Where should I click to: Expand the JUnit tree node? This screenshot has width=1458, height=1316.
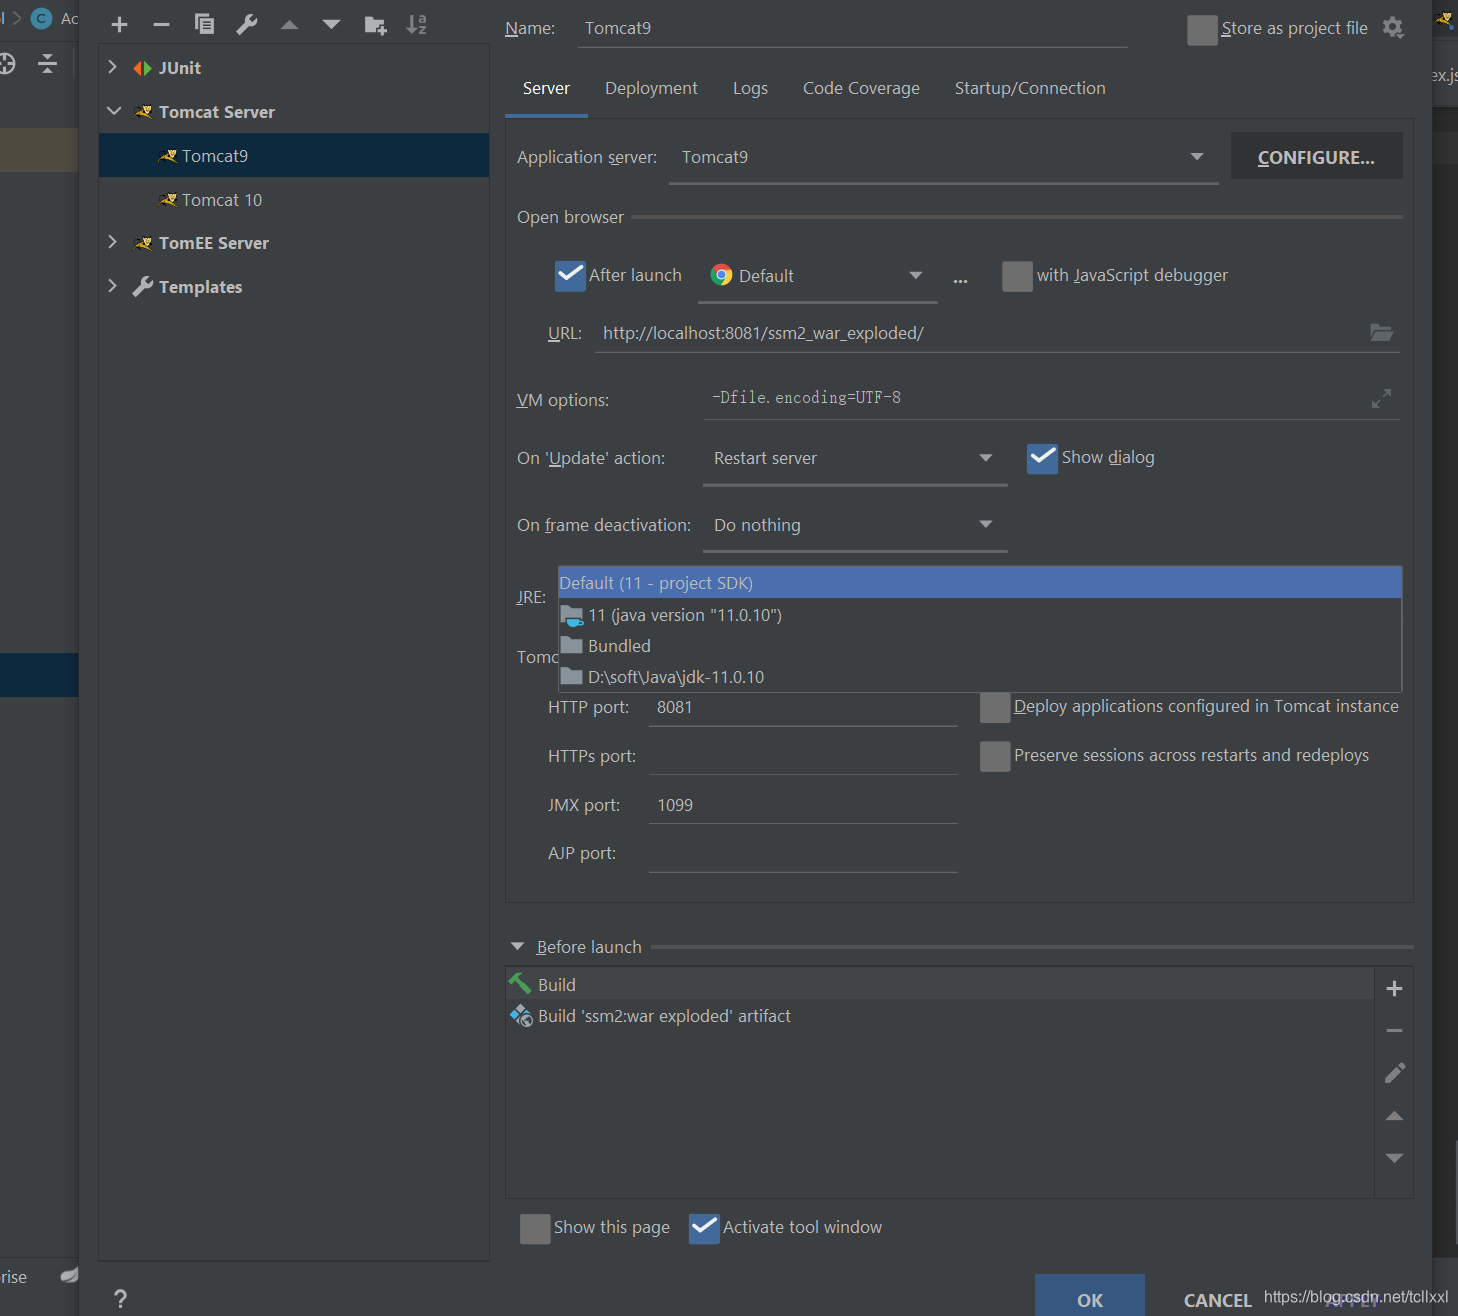(112, 67)
